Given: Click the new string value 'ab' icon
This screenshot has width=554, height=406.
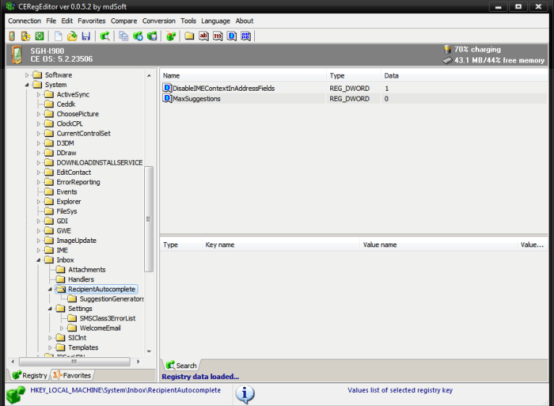Looking at the screenshot, I should [x=204, y=36].
